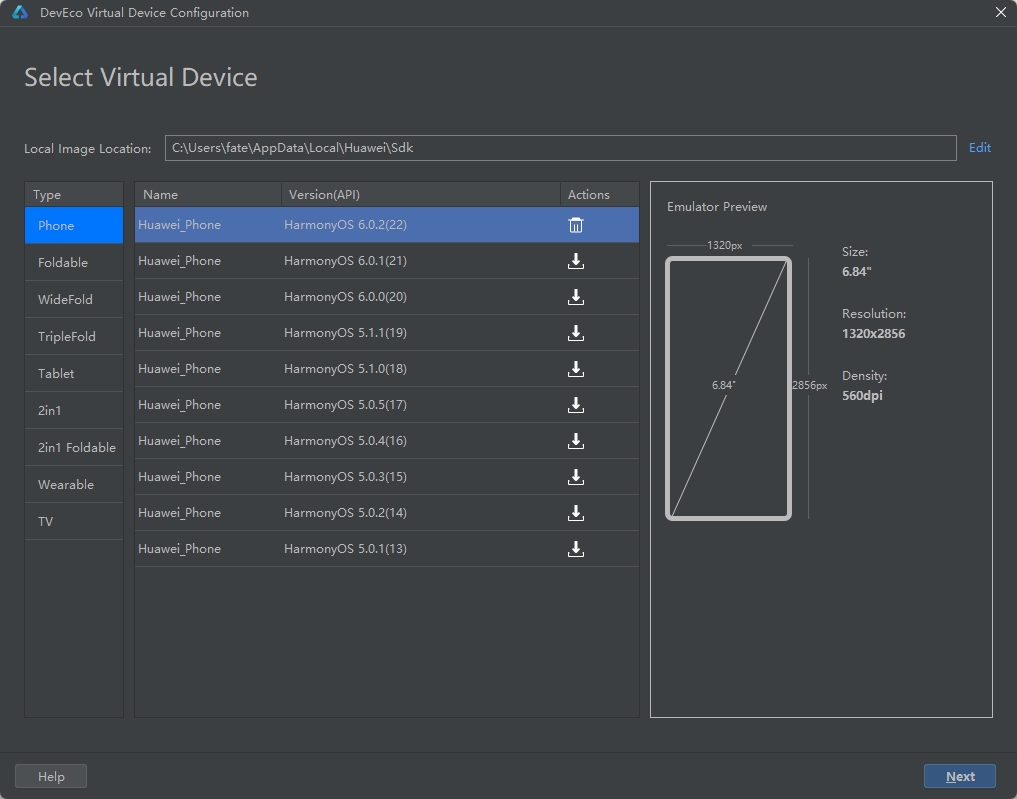
Task: Download the HarmonyOS 5.0.2(14) image
Action: [x=576, y=513]
